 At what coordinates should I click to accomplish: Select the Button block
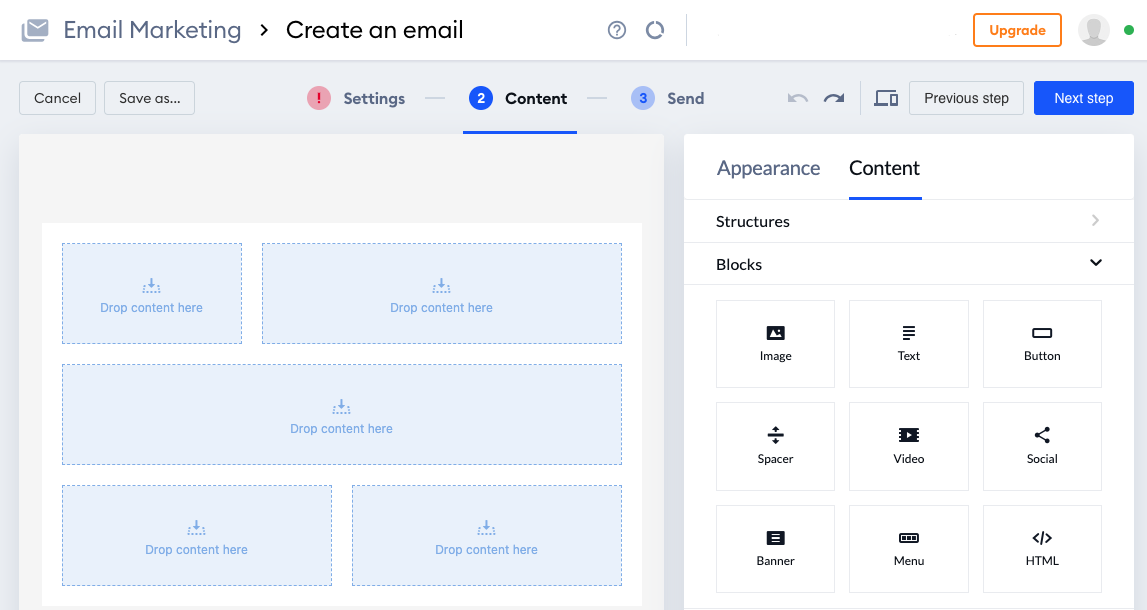point(1042,344)
